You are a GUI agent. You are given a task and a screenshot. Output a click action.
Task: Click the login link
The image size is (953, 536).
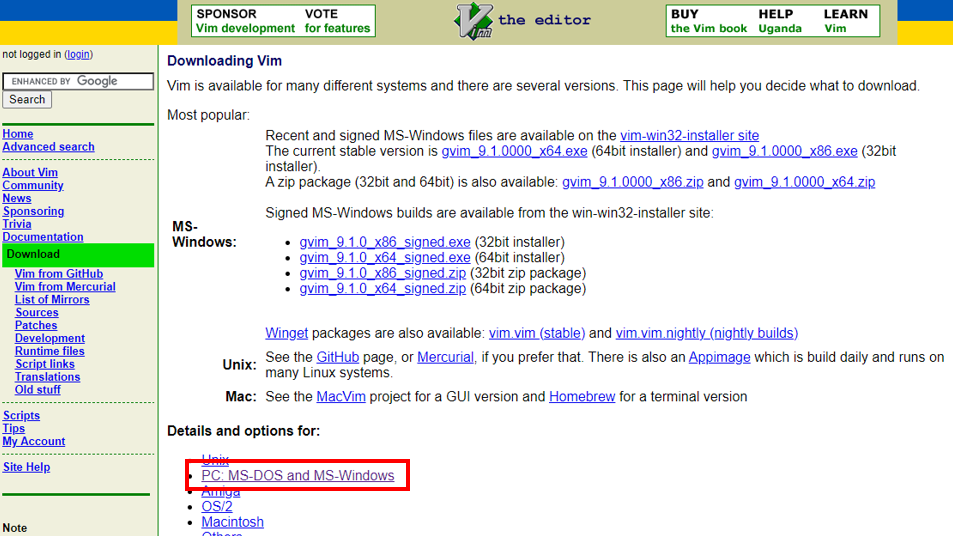tap(78, 55)
